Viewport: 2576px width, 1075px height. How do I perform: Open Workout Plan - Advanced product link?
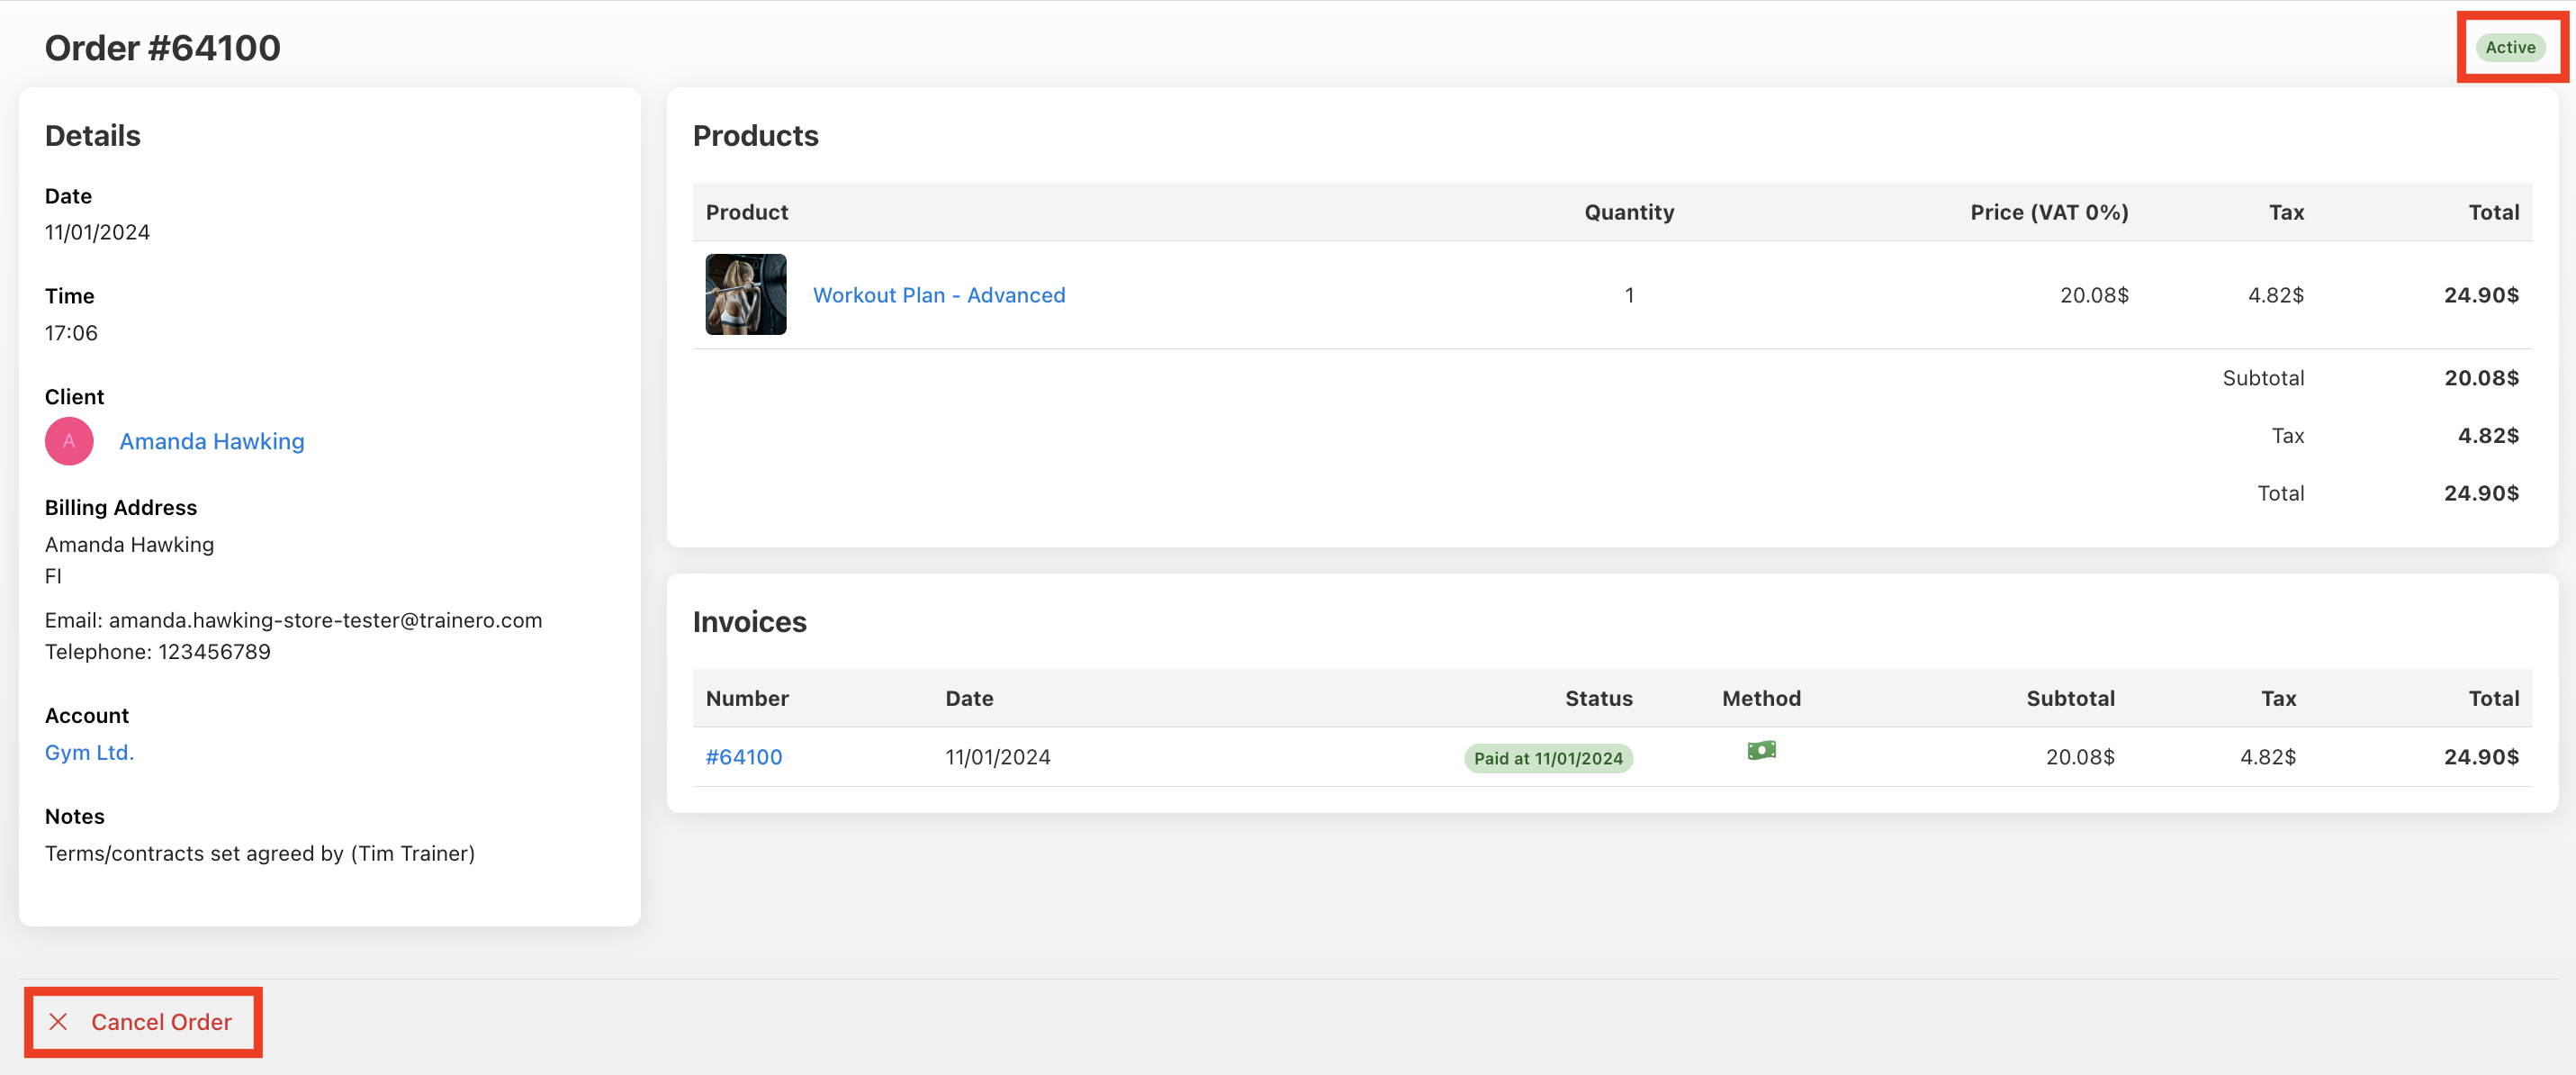(x=939, y=295)
